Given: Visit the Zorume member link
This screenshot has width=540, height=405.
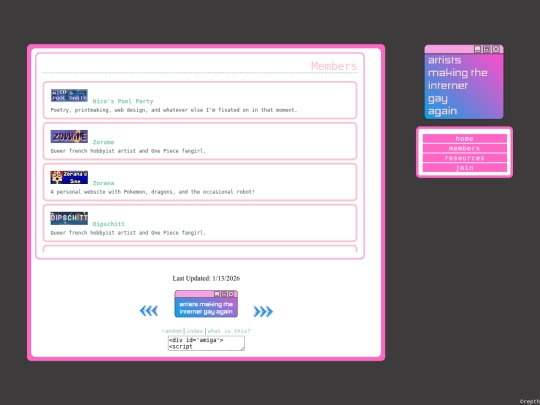Looking at the screenshot, I should (x=103, y=142).
